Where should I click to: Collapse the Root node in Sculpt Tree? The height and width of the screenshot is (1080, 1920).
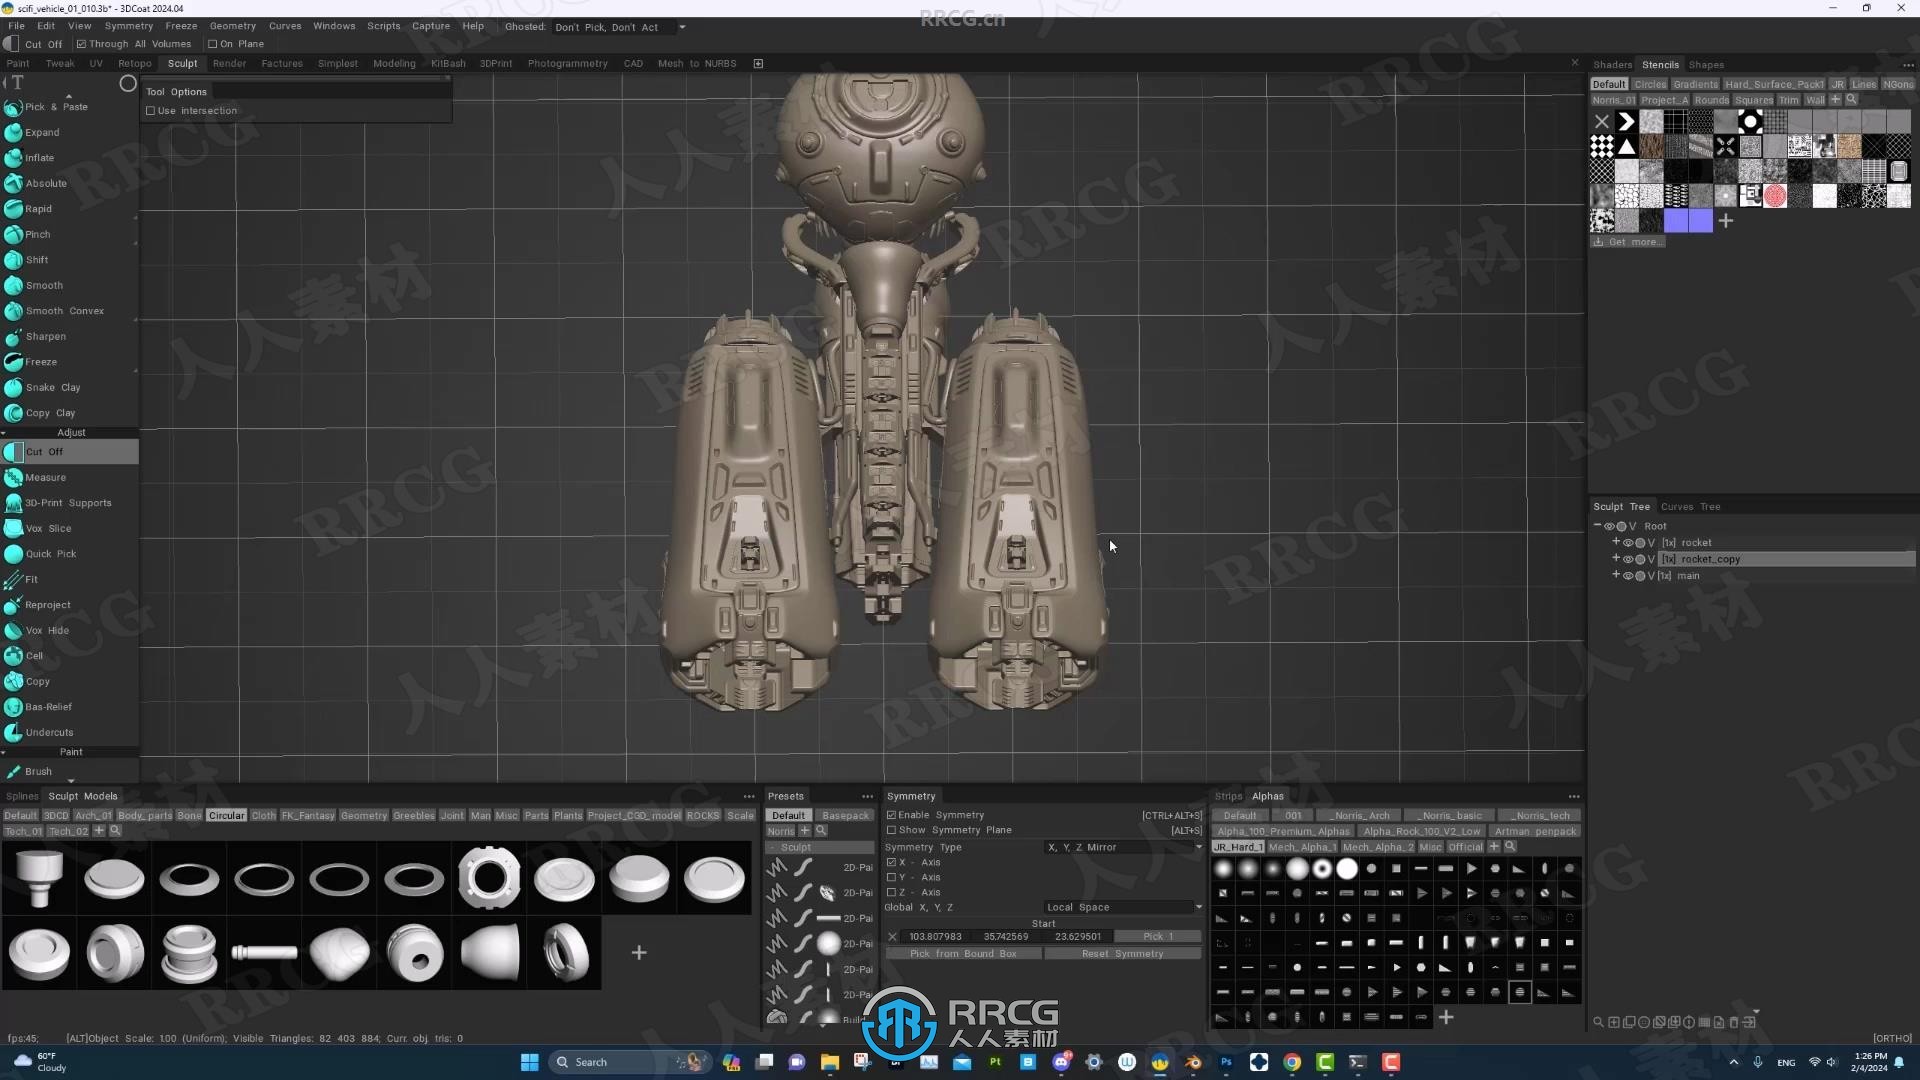(x=1597, y=525)
